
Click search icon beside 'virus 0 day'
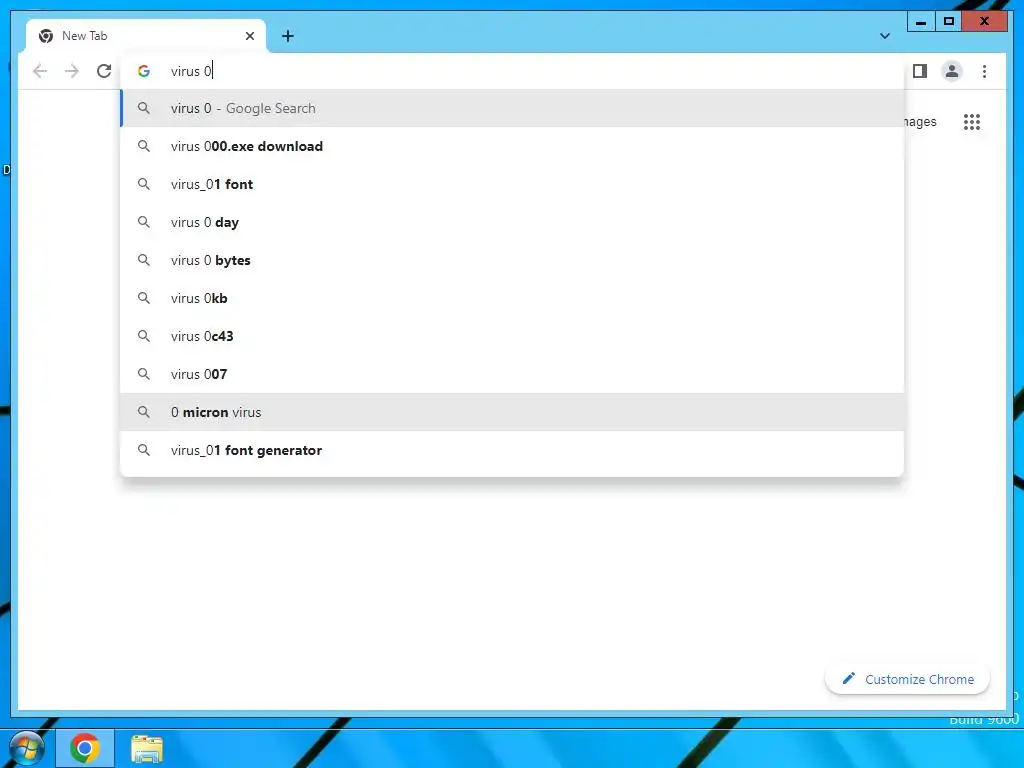[144, 222]
